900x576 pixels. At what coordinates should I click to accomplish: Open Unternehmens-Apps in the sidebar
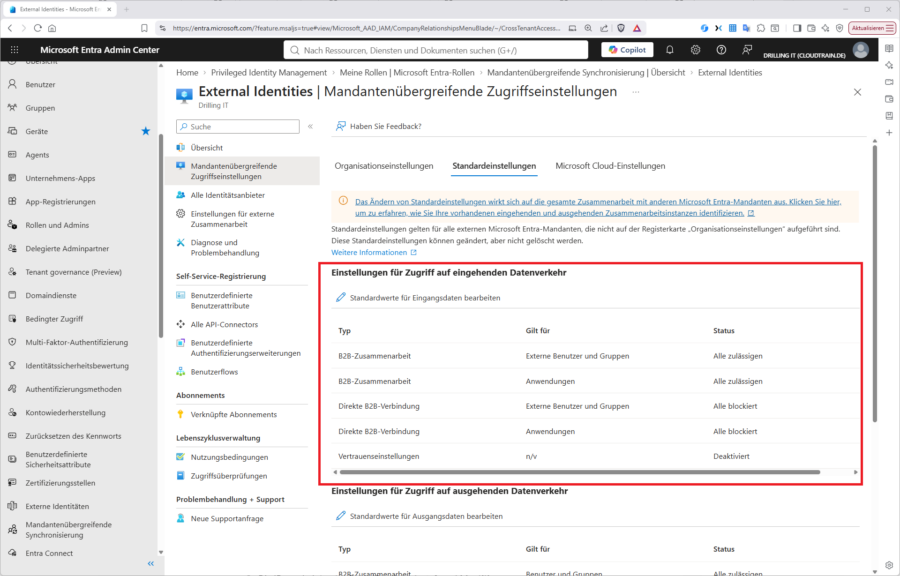60,178
